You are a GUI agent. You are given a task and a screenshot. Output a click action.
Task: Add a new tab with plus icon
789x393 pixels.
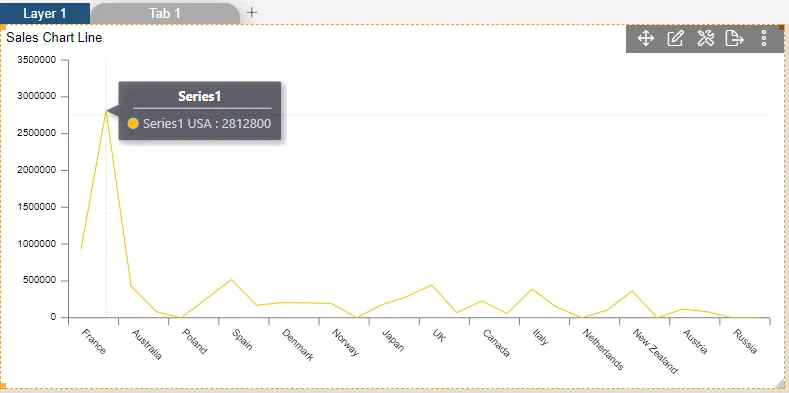tap(252, 13)
